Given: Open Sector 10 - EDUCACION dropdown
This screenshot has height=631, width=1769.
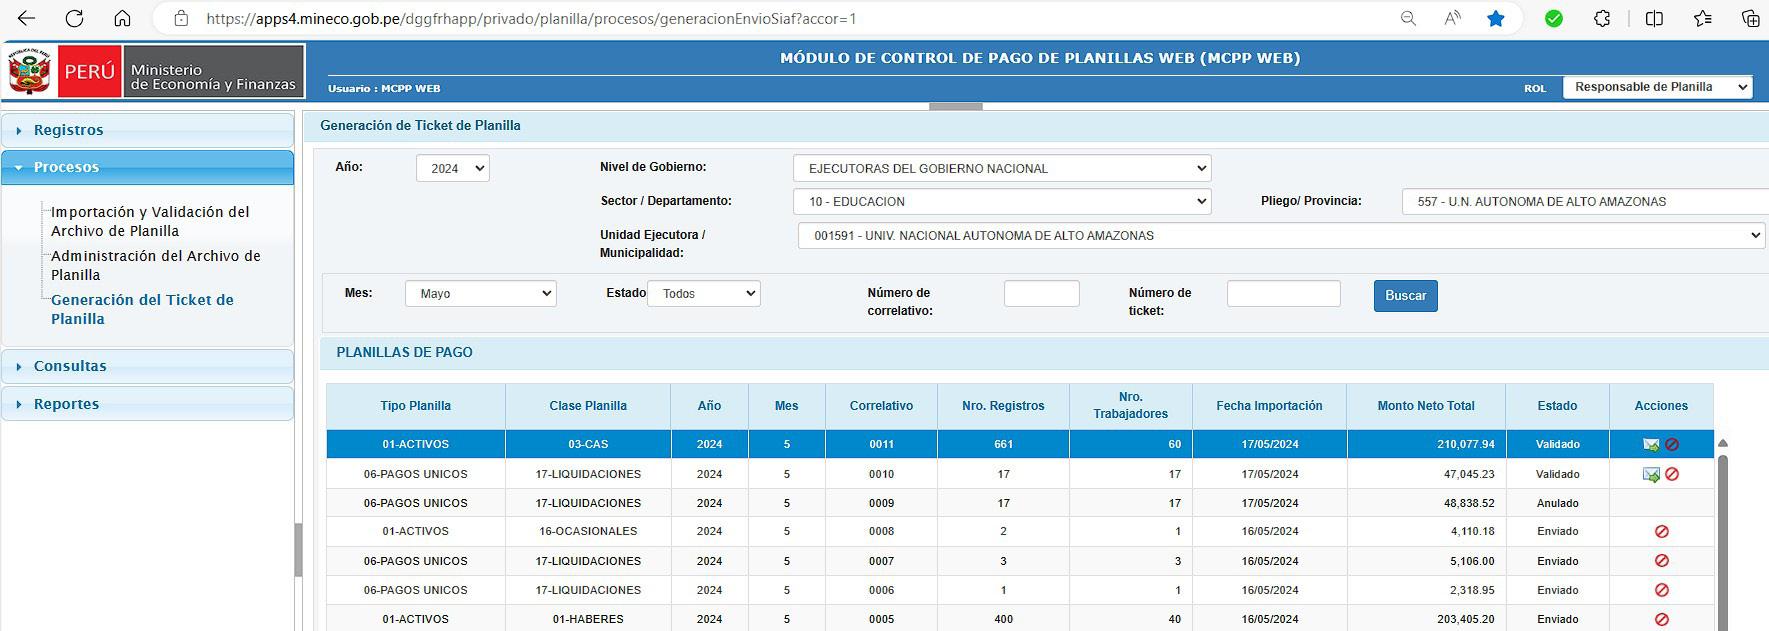Looking at the screenshot, I should (1002, 201).
